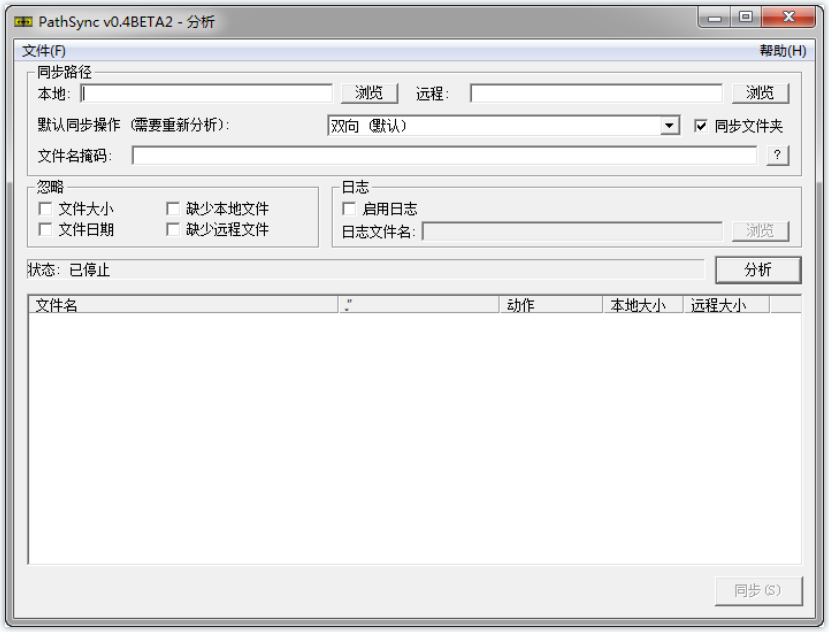Click the local path input field

coord(207,93)
